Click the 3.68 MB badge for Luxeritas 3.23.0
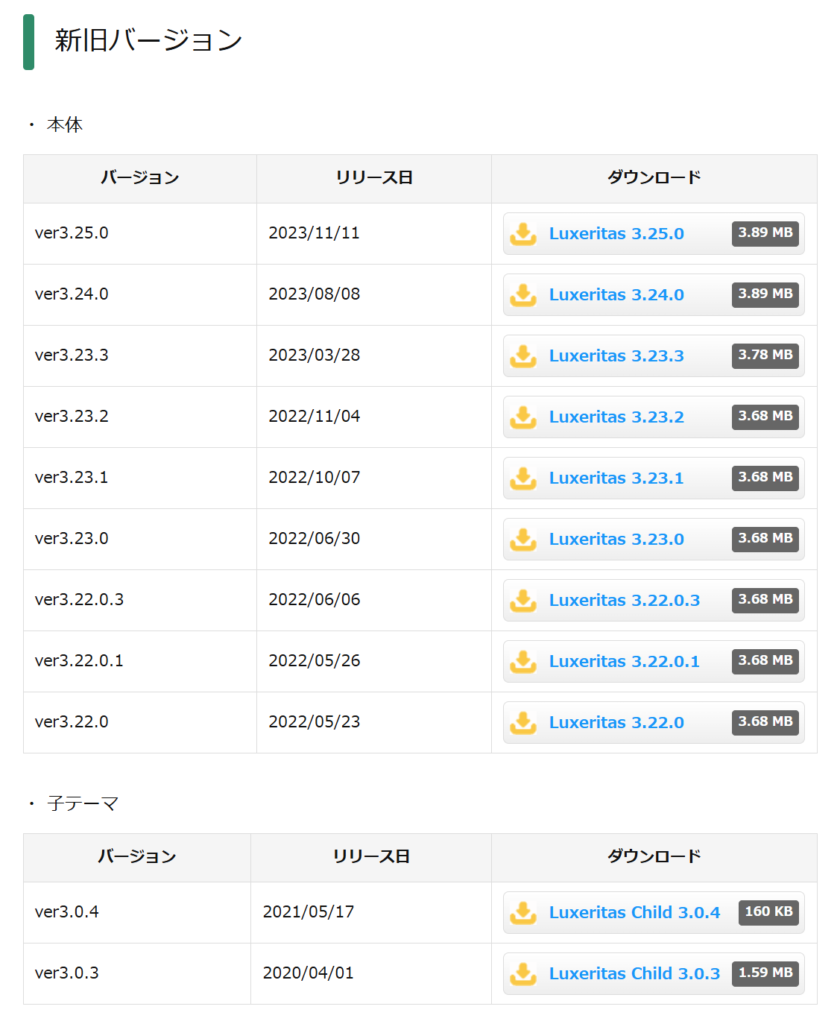Viewport: 840px width, 1024px height. click(765, 539)
